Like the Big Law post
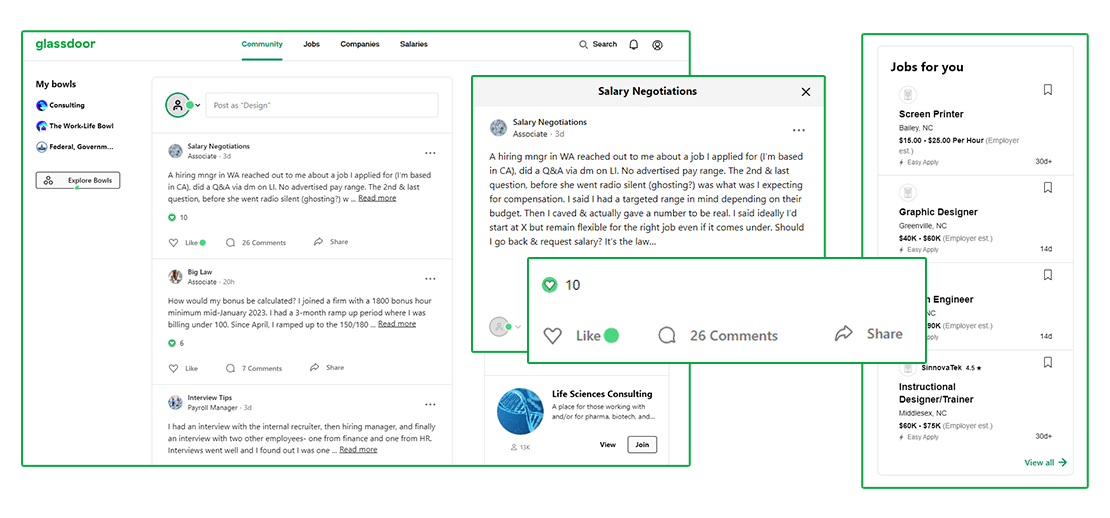 183,369
